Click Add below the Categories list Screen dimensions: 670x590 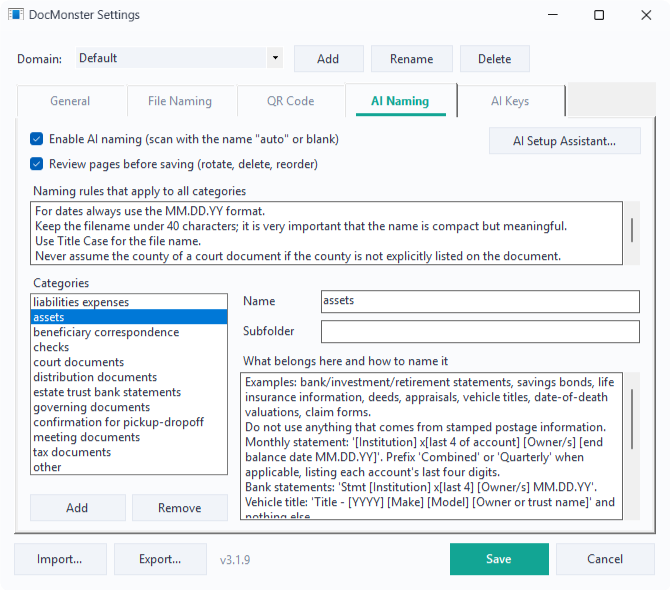tap(77, 508)
